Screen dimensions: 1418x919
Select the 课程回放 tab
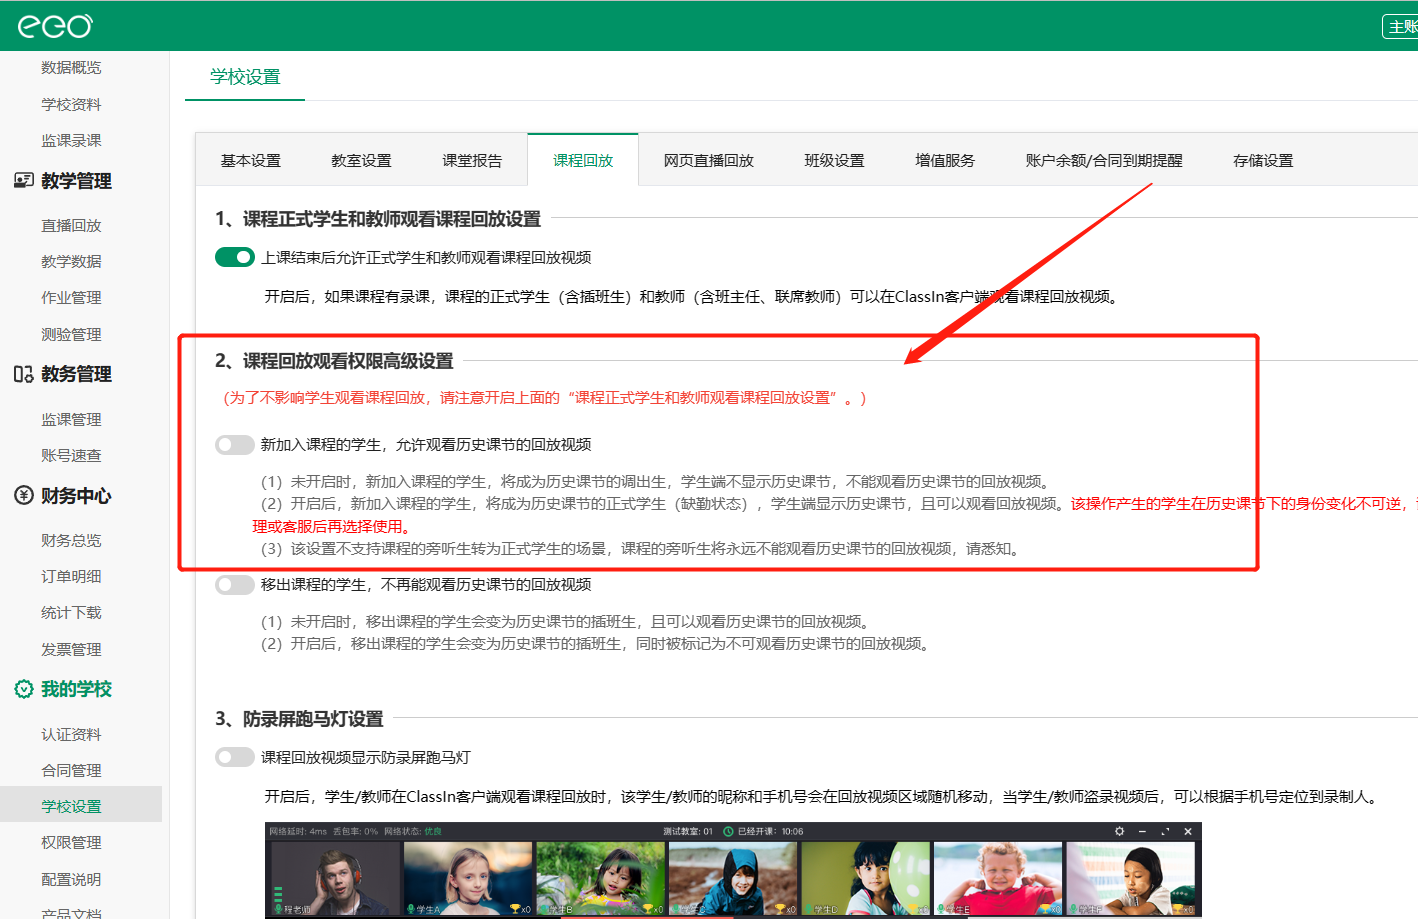tap(583, 160)
